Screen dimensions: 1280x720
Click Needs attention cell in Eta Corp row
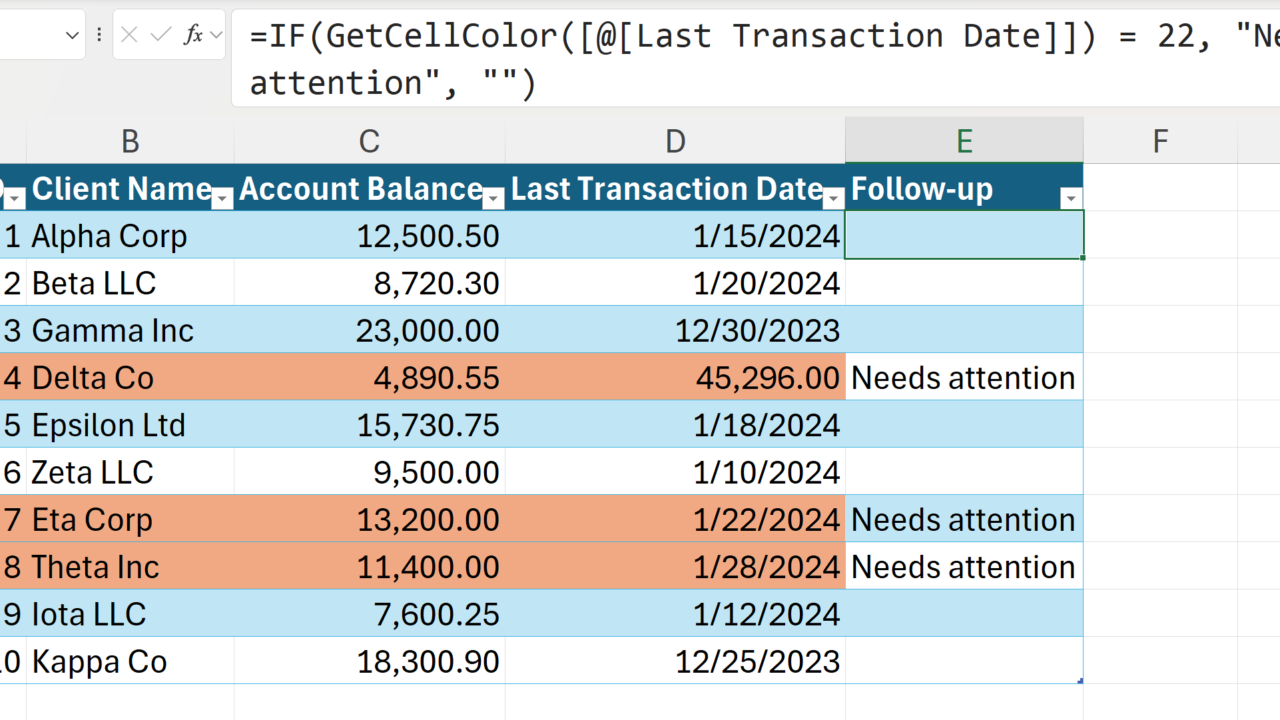(x=963, y=520)
